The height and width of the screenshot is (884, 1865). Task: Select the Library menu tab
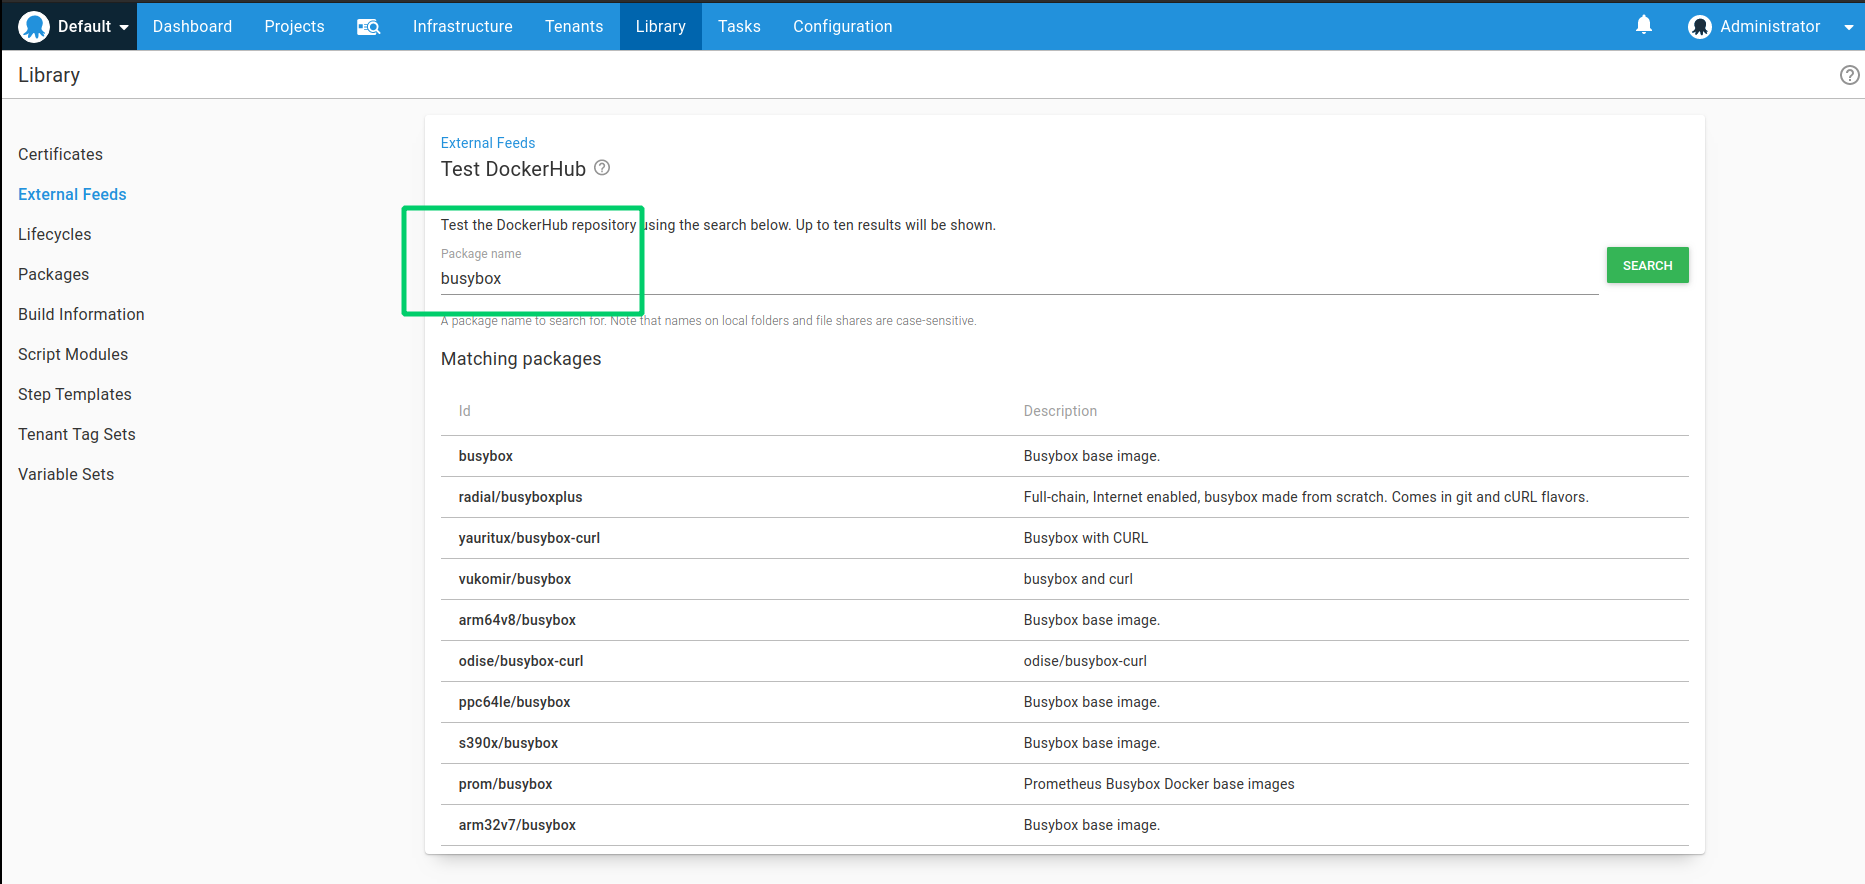click(x=660, y=27)
